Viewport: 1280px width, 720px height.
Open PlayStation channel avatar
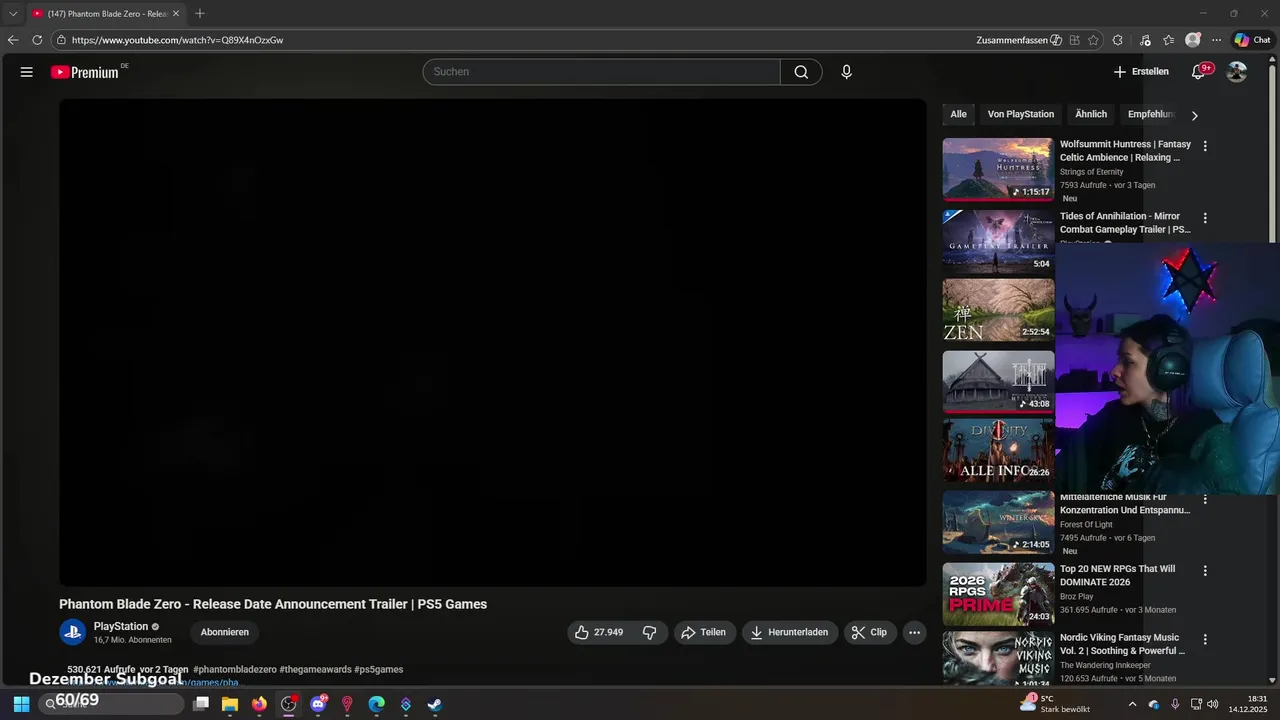[x=72, y=632]
